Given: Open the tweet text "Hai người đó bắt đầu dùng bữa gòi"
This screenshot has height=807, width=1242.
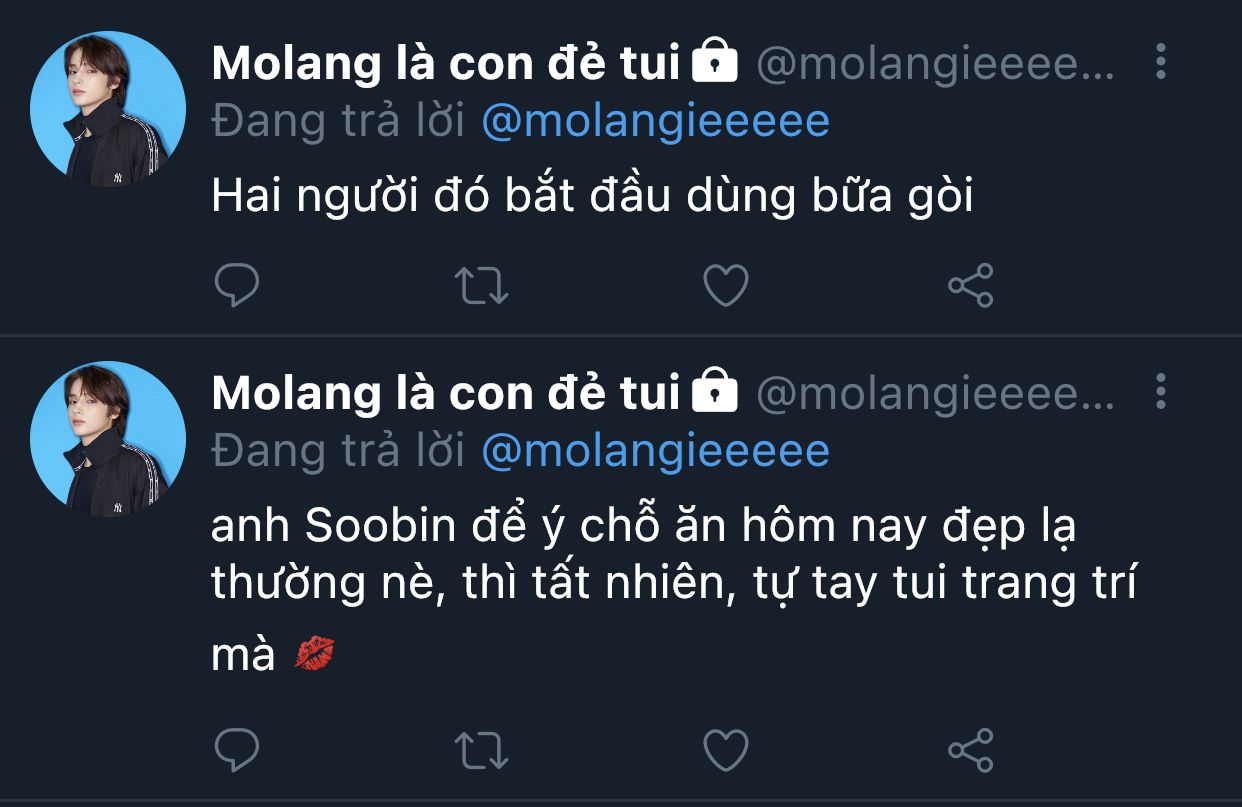Looking at the screenshot, I should [592, 197].
